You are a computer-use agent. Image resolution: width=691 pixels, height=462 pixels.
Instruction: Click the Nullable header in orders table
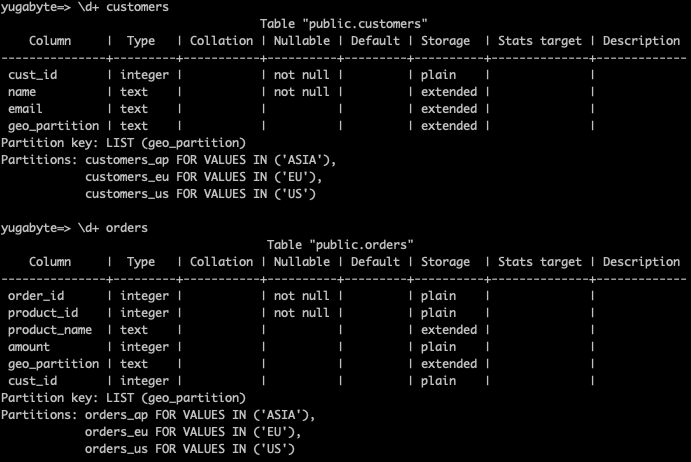[301, 262]
